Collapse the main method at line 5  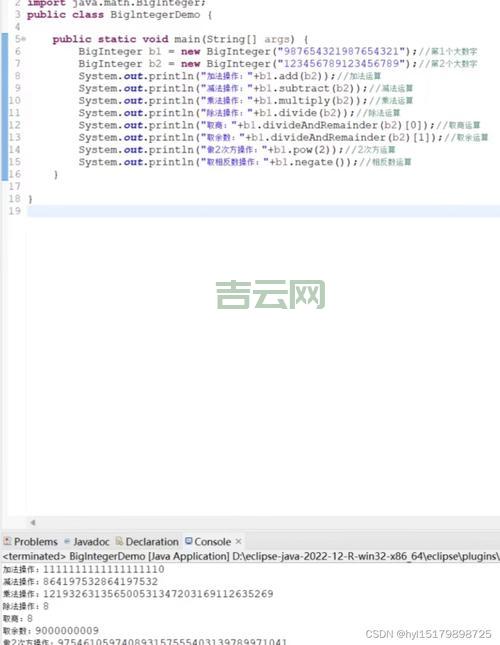24,39
